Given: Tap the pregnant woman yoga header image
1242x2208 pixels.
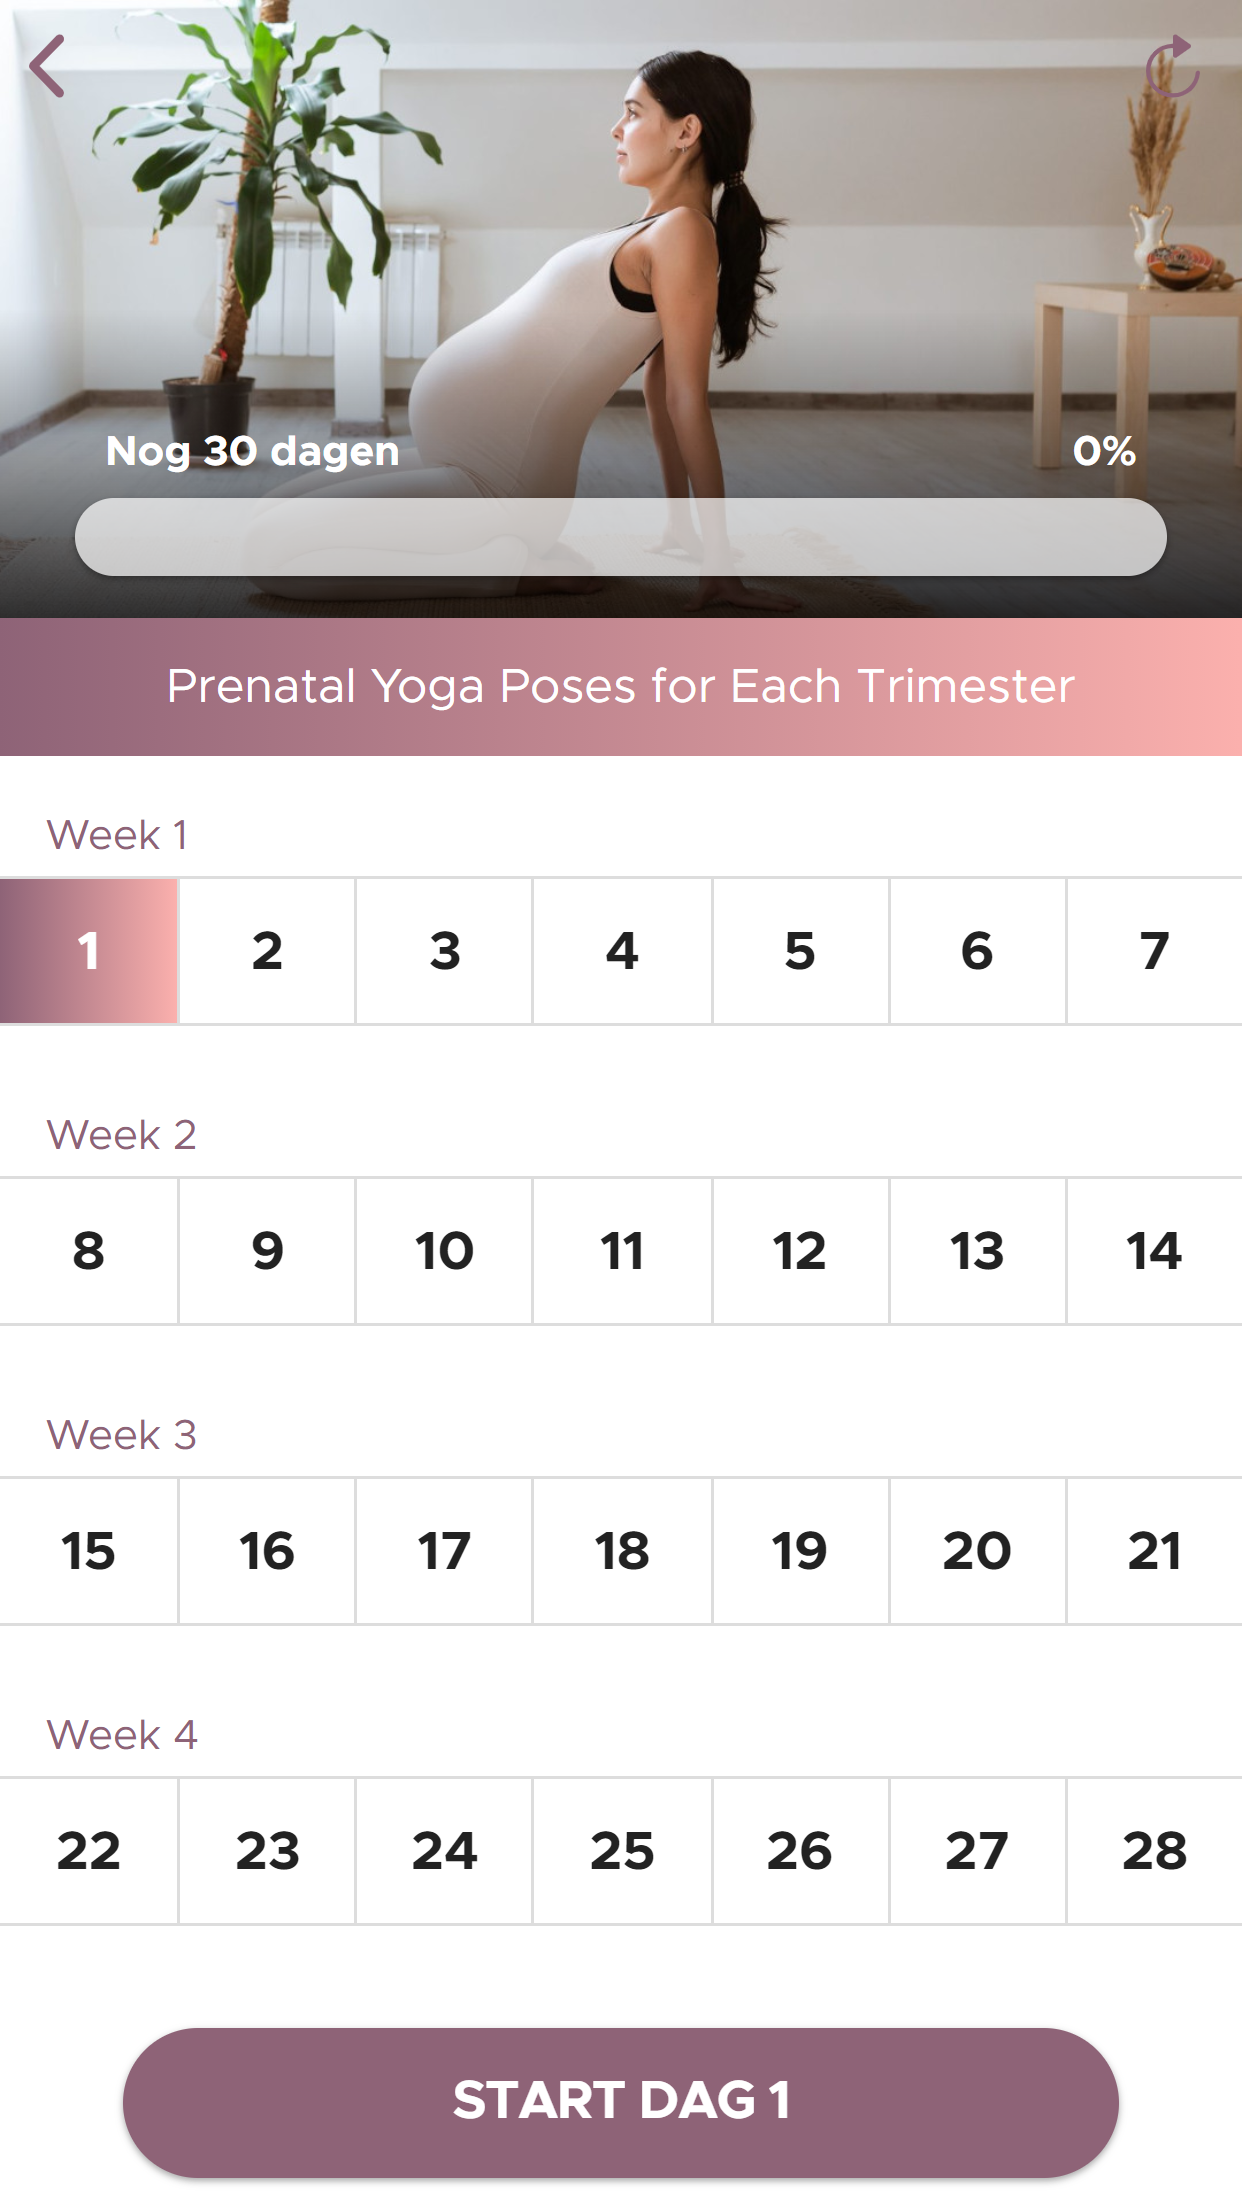Looking at the screenshot, I should point(620,250).
